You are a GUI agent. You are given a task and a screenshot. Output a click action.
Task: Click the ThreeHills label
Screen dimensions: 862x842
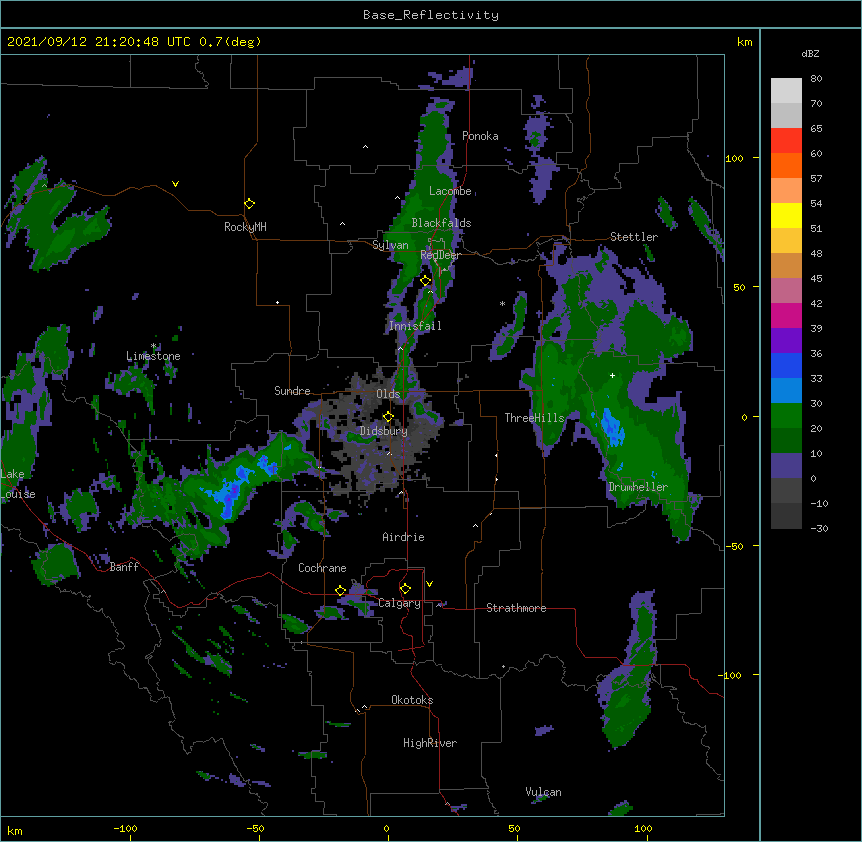534,418
